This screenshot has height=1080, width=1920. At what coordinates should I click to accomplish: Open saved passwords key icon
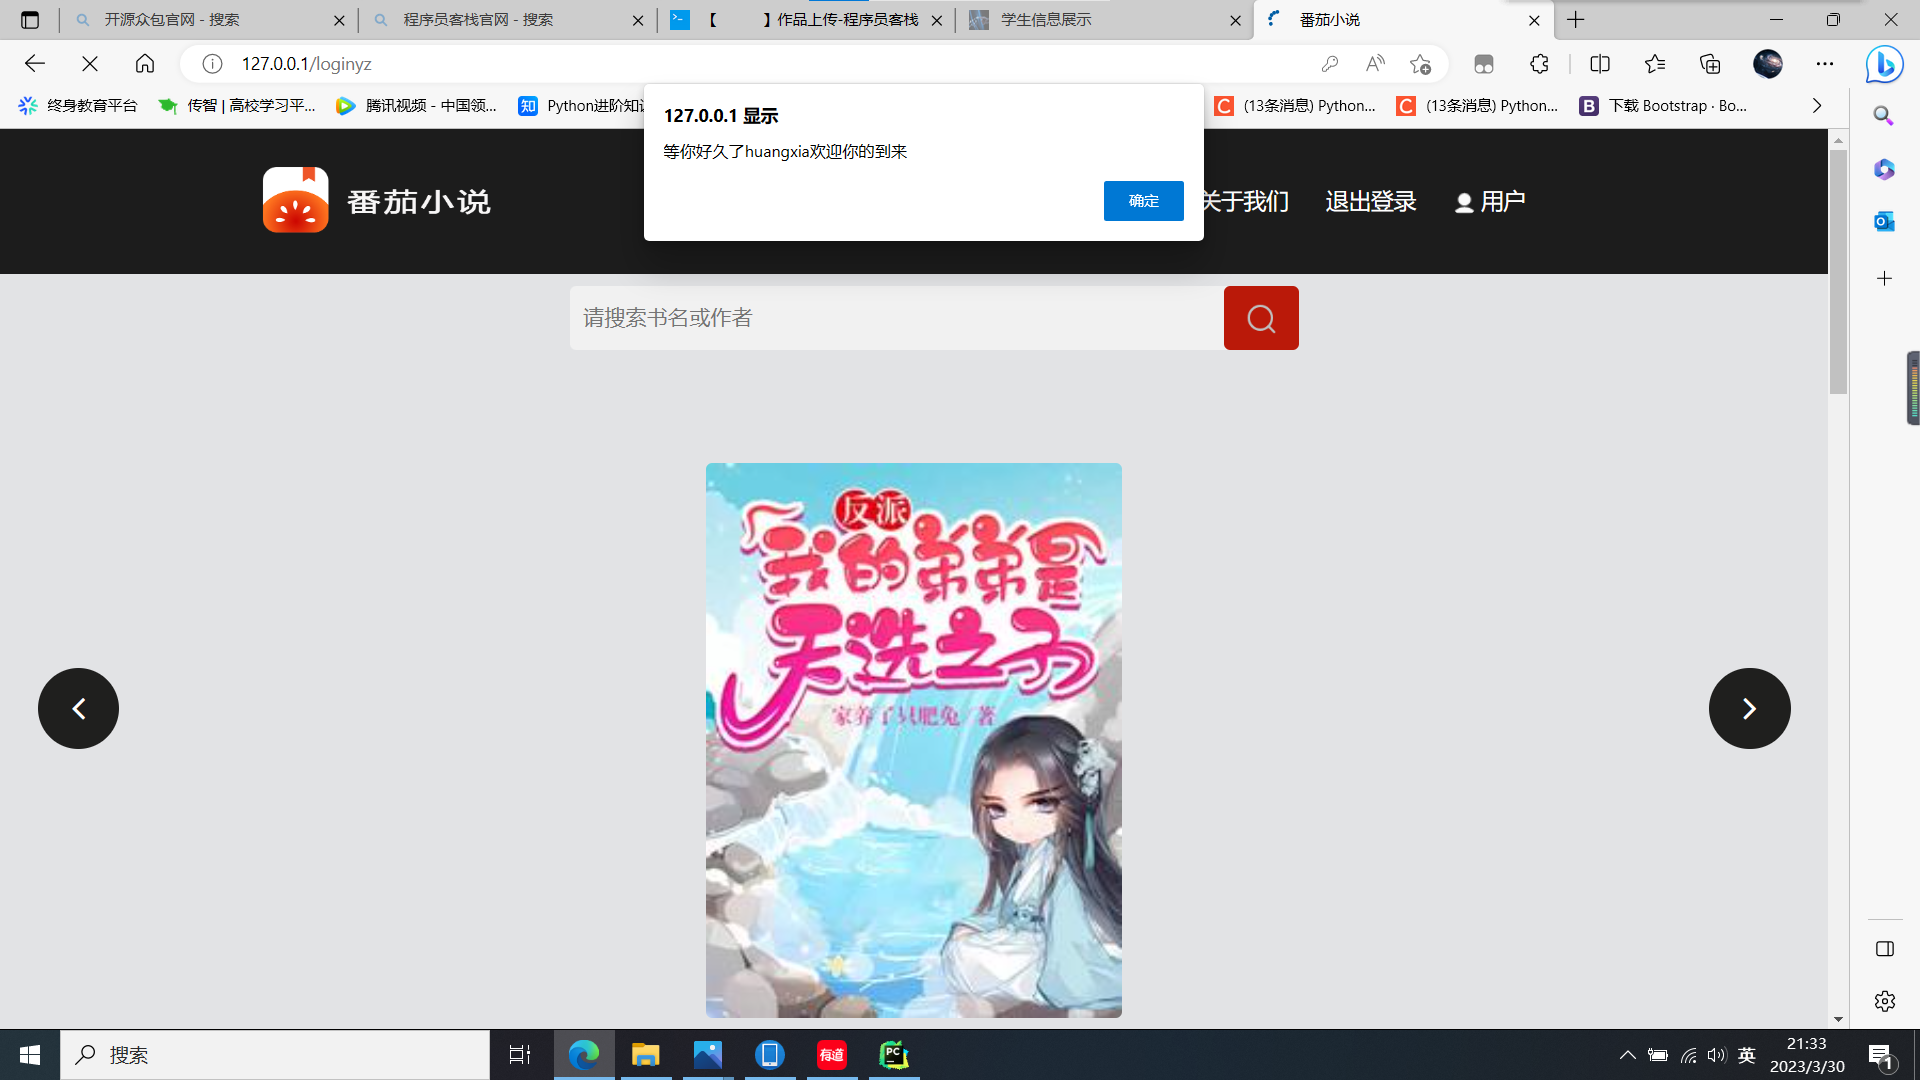(x=1330, y=64)
